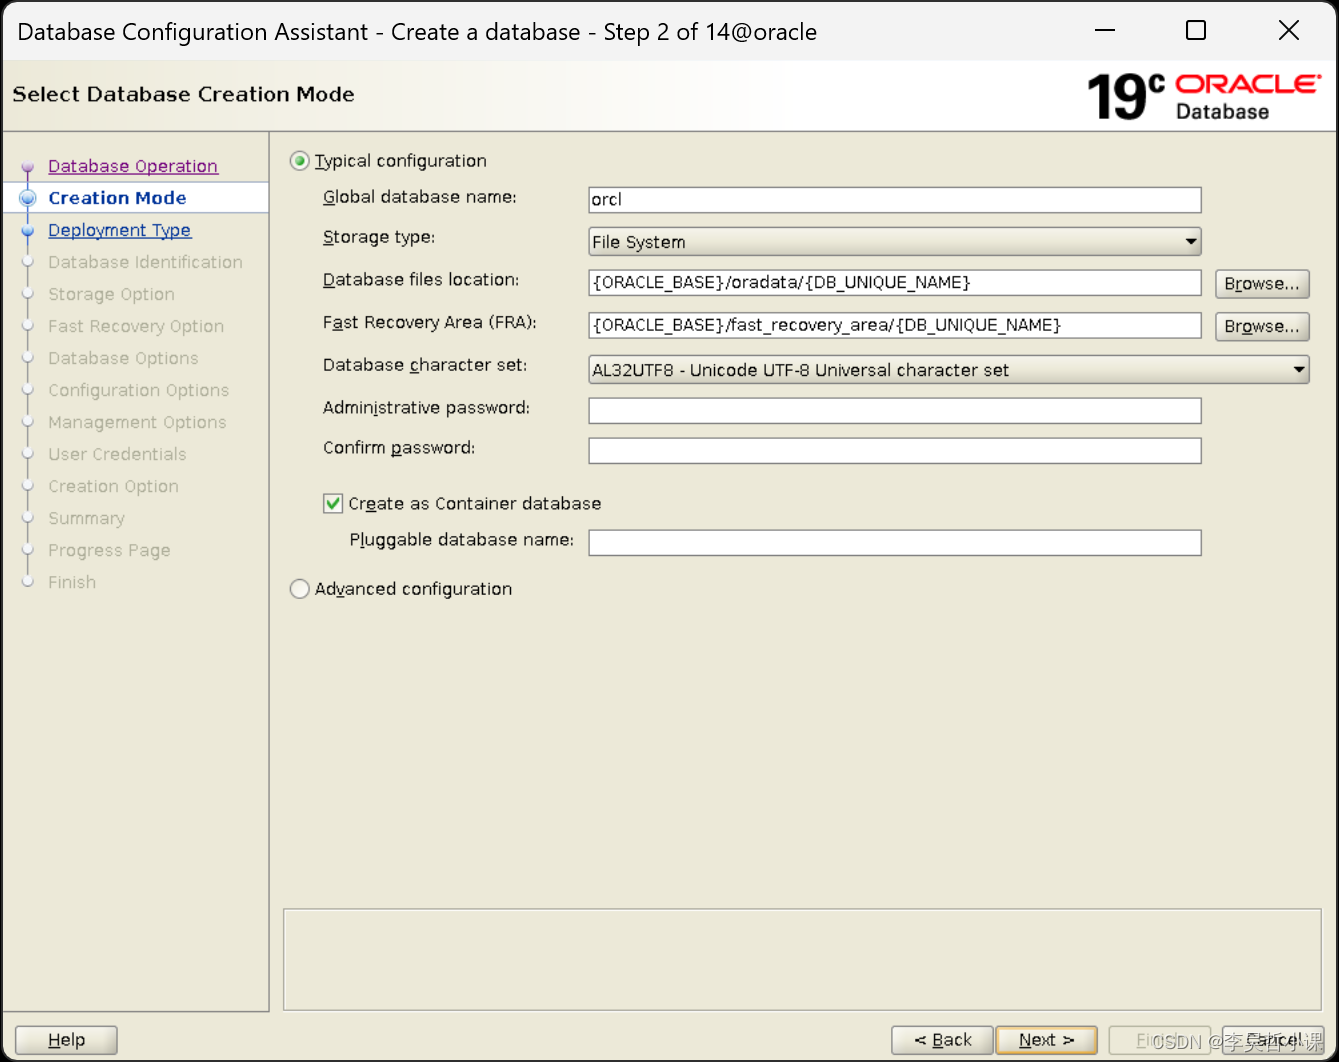Viewport: 1339px width, 1062px height.
Task: Click Progress Page step label
Action: tap(109, 550)
